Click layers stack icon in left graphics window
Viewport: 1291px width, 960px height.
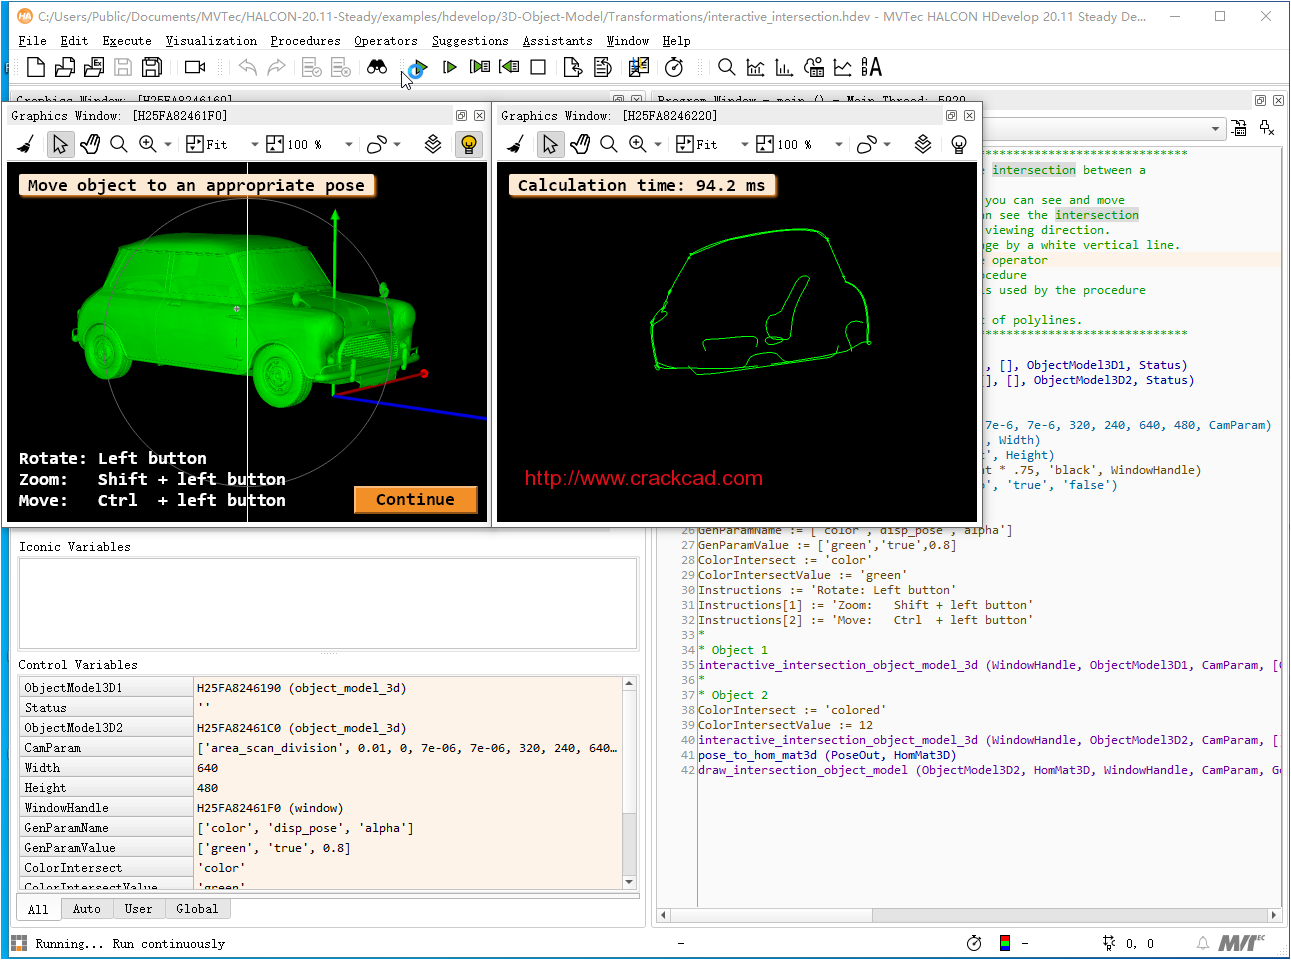(433, 144)
